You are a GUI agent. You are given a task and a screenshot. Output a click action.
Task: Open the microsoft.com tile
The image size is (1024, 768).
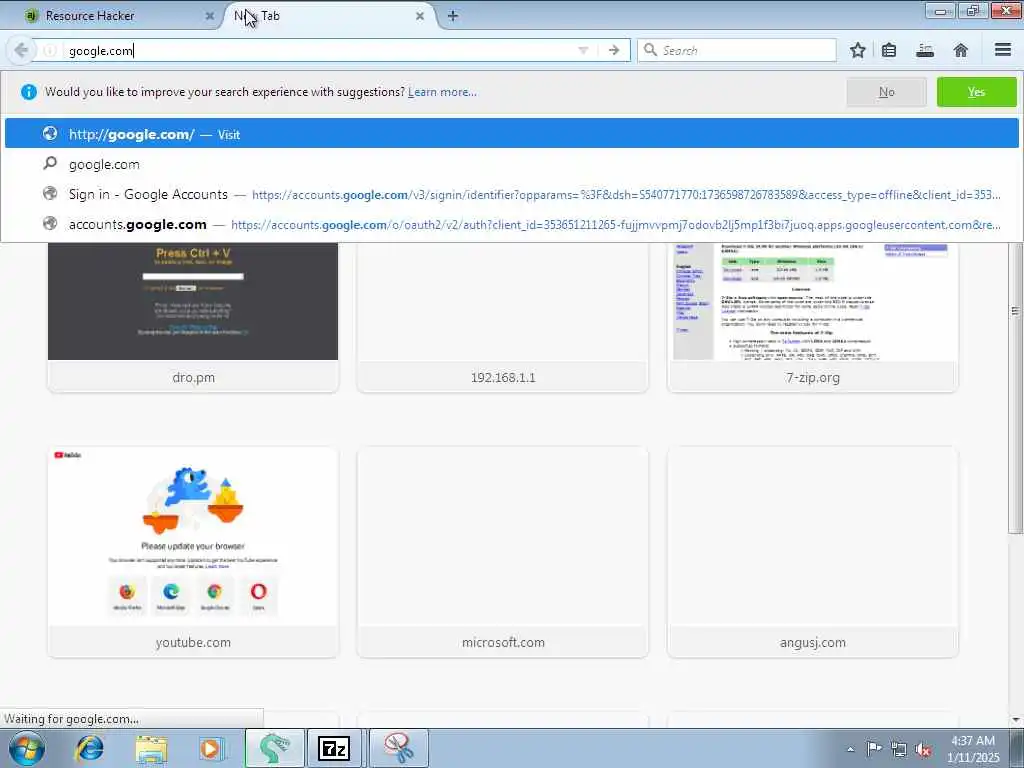[503, 552]
